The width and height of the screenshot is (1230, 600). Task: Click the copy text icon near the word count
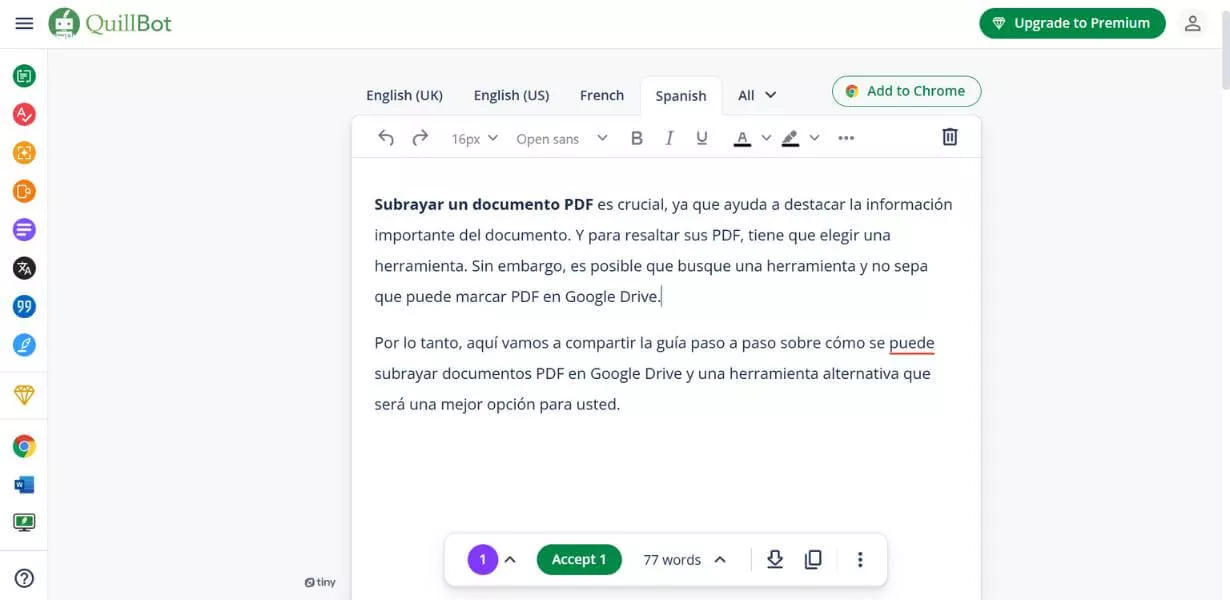[x=813, y=559]
